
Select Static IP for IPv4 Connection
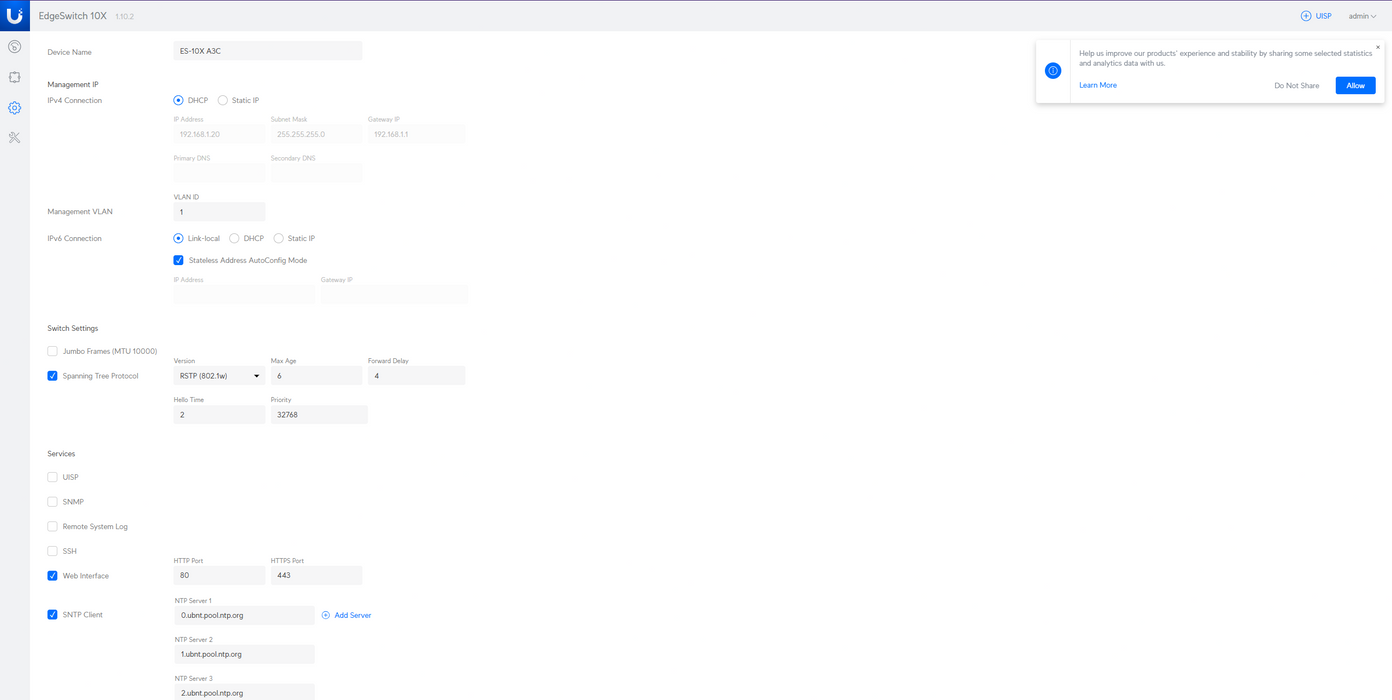[223, 100]
